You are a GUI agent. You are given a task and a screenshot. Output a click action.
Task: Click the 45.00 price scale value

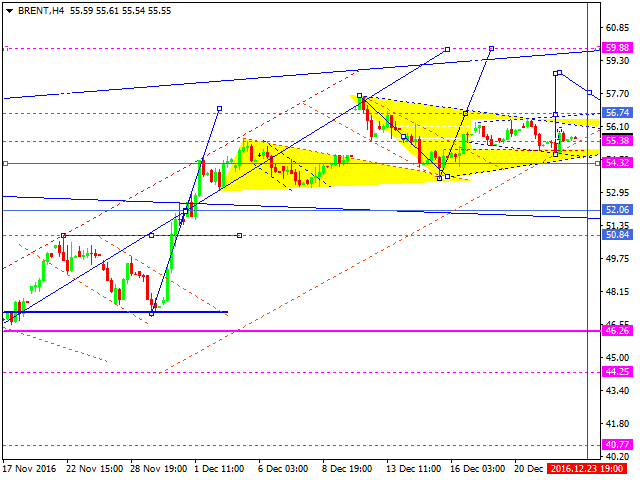618,358
